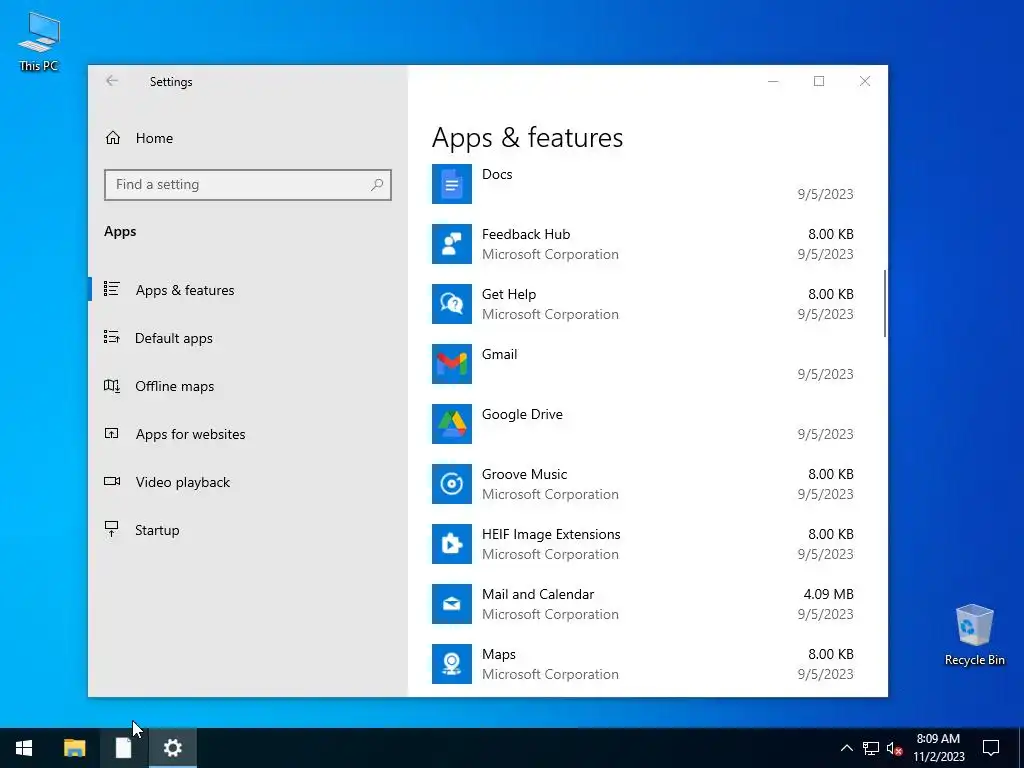Click the Apps section heading
The image size is (1024, 768).
[120, 231]
